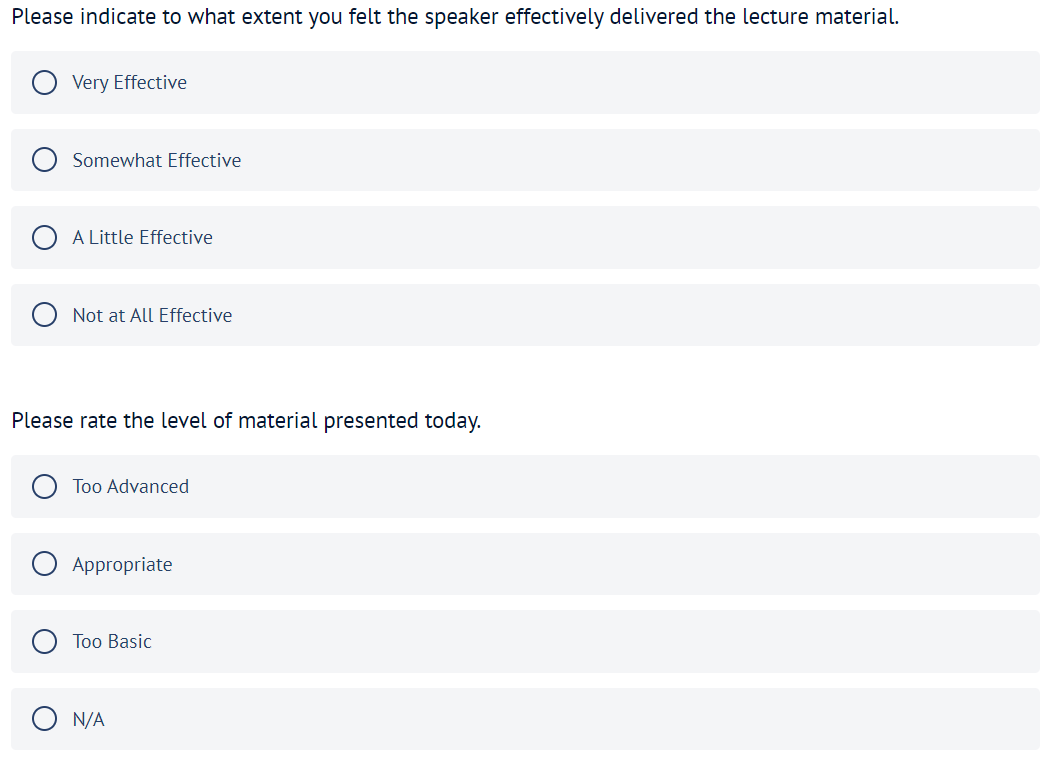Click the "Not at All Effective" label text
Screen dimensions: 1046x757
coord(152,315)
